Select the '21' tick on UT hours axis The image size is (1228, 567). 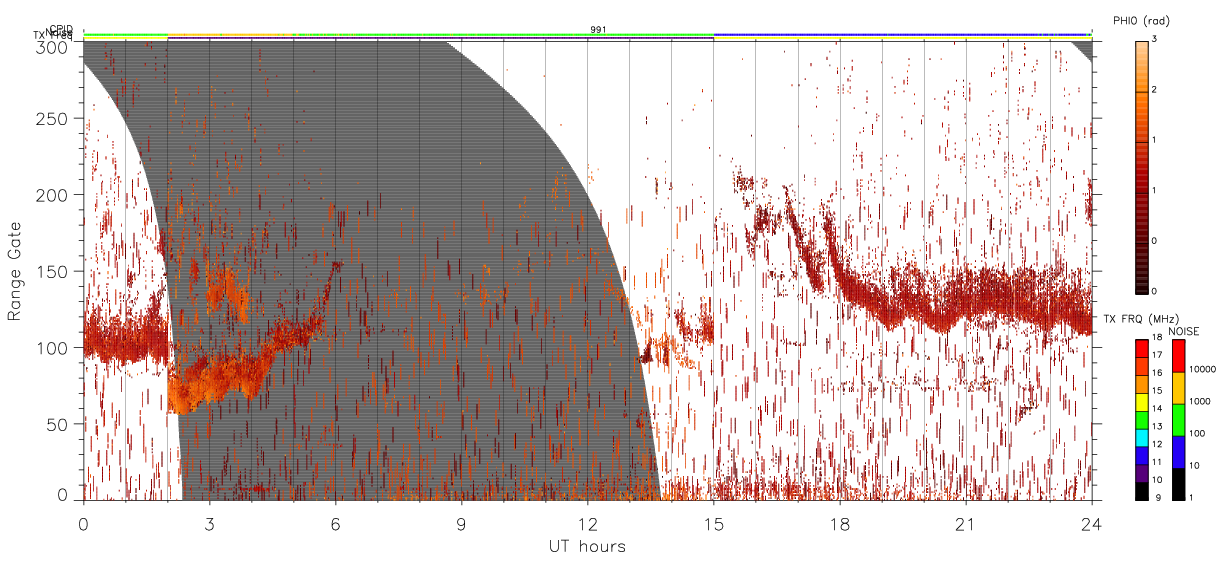click(966, 524)
